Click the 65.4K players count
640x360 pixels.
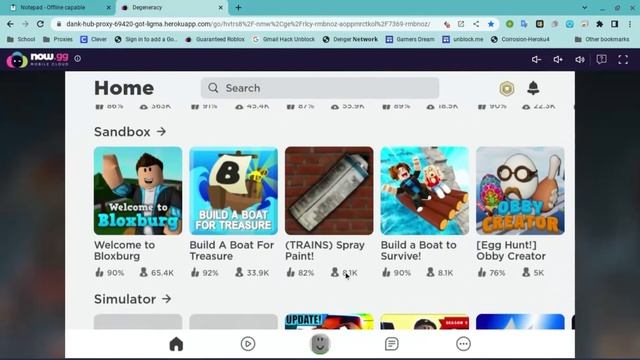coord(157,272)
